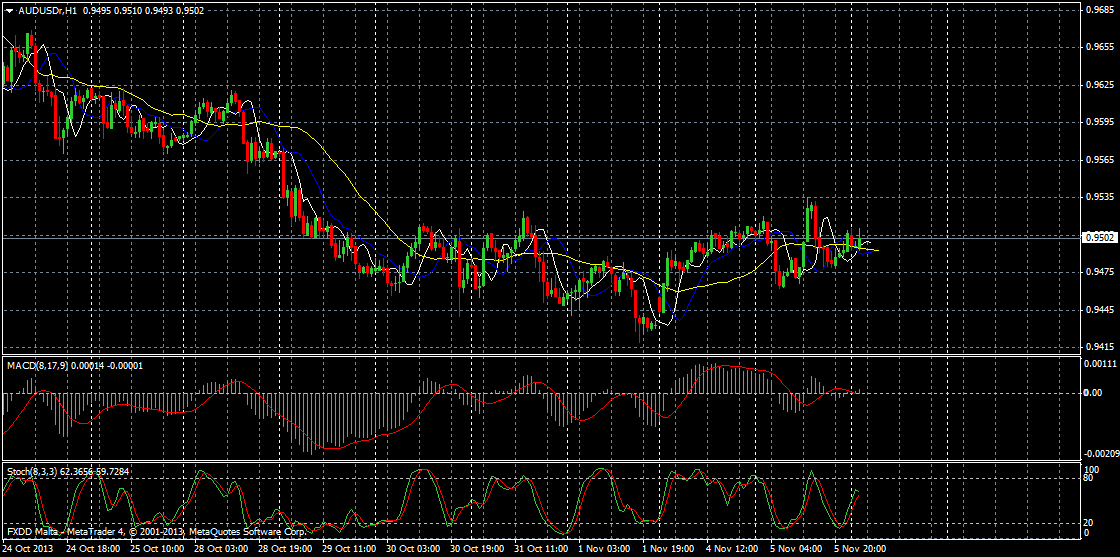The image size is (1120, 557).
Task: Click the 0.9655 price axis label
Action: click(x=1099, y=47)
